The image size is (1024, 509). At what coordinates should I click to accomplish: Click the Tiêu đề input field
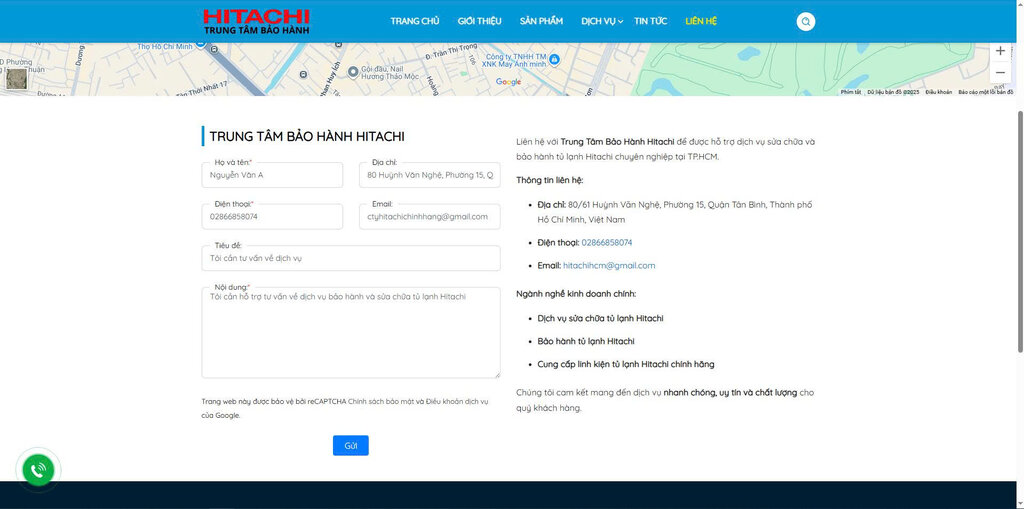350,259
